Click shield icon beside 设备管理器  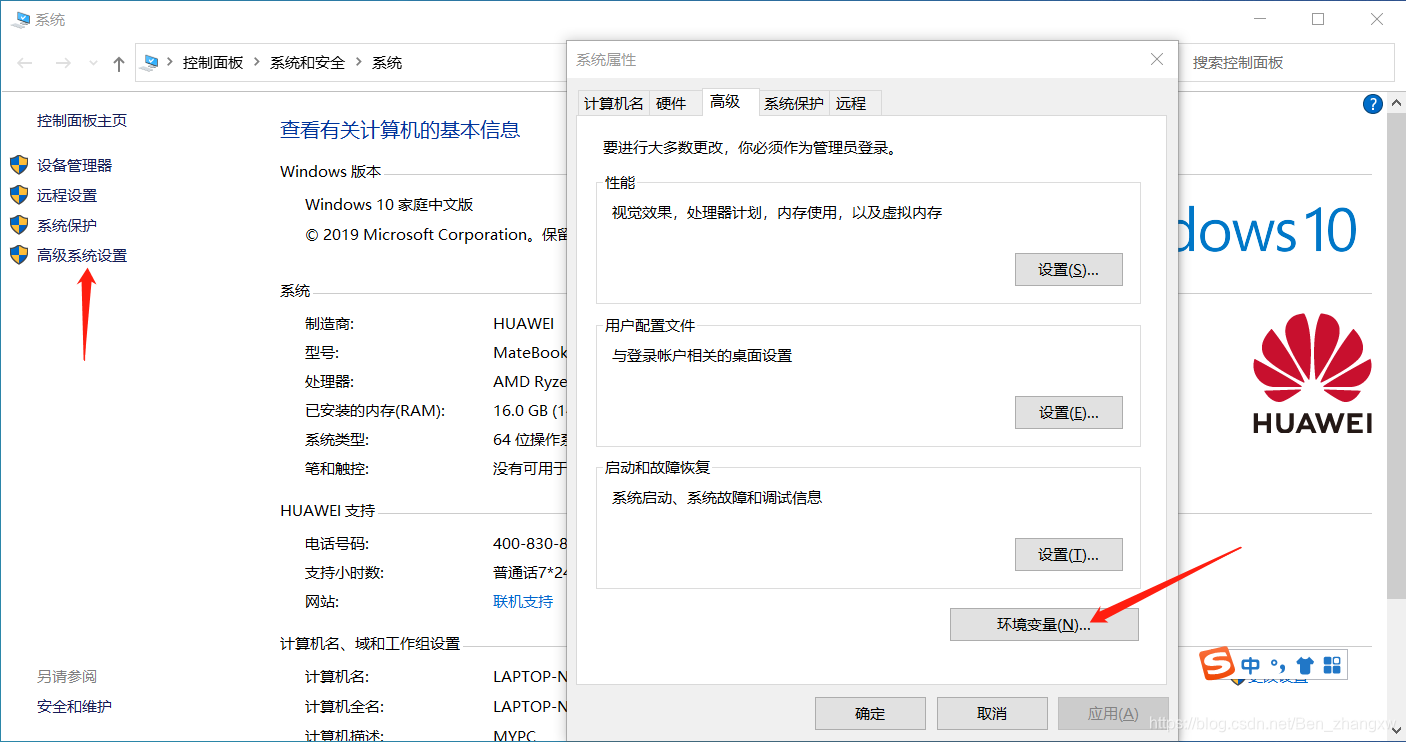pyautogui.click(x=19, y=165)
